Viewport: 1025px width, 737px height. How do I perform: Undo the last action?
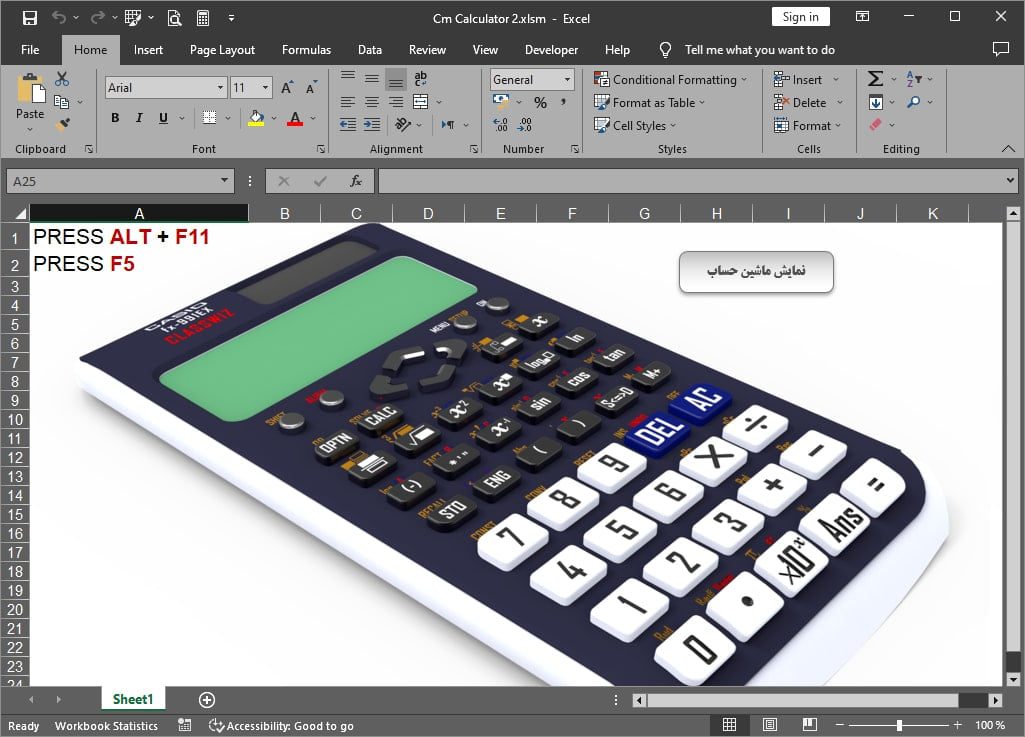pyautogui.click(x=59, y=18)
